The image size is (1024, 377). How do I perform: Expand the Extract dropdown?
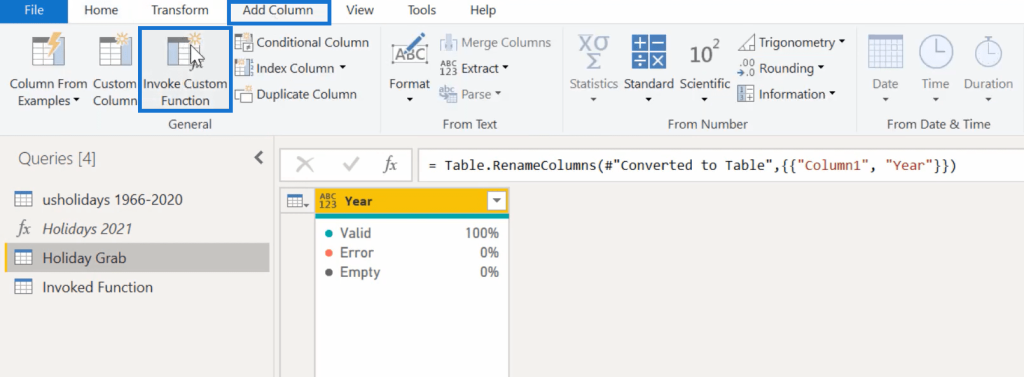pyautogui.click(x=505, y=69)
